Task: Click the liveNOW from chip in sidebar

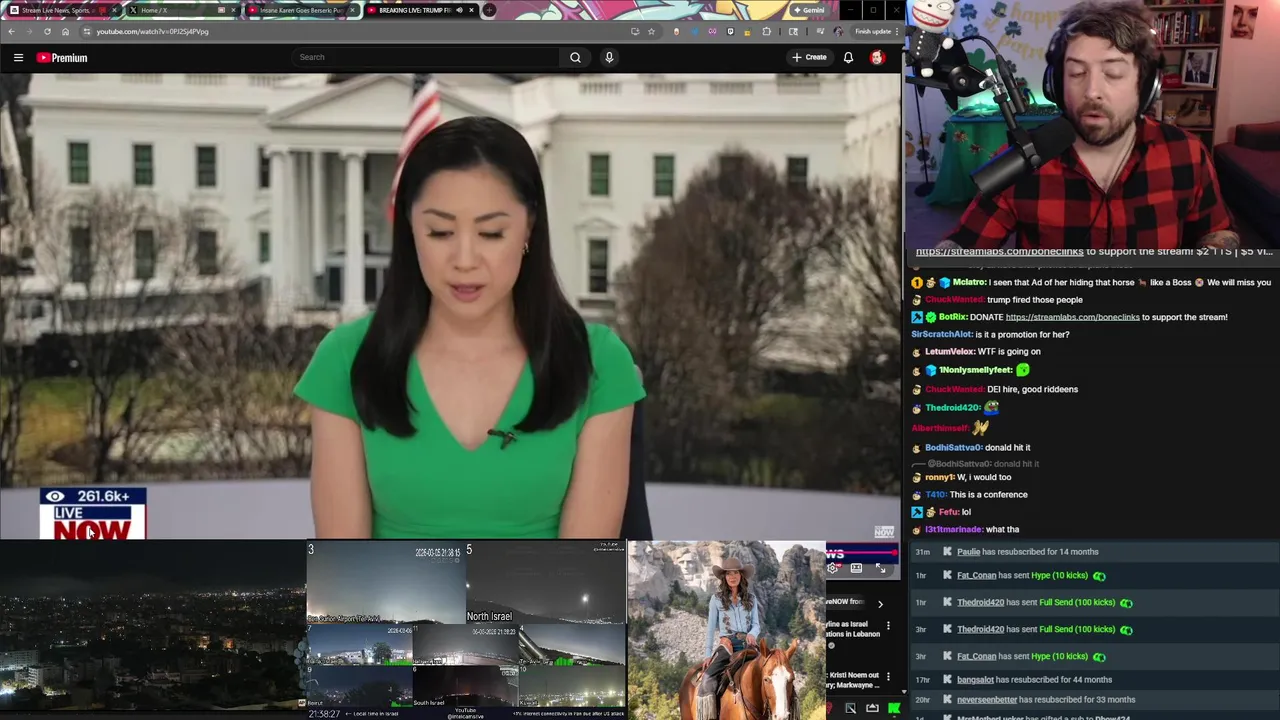Action: pyautogui.click(x=848, y=601)
